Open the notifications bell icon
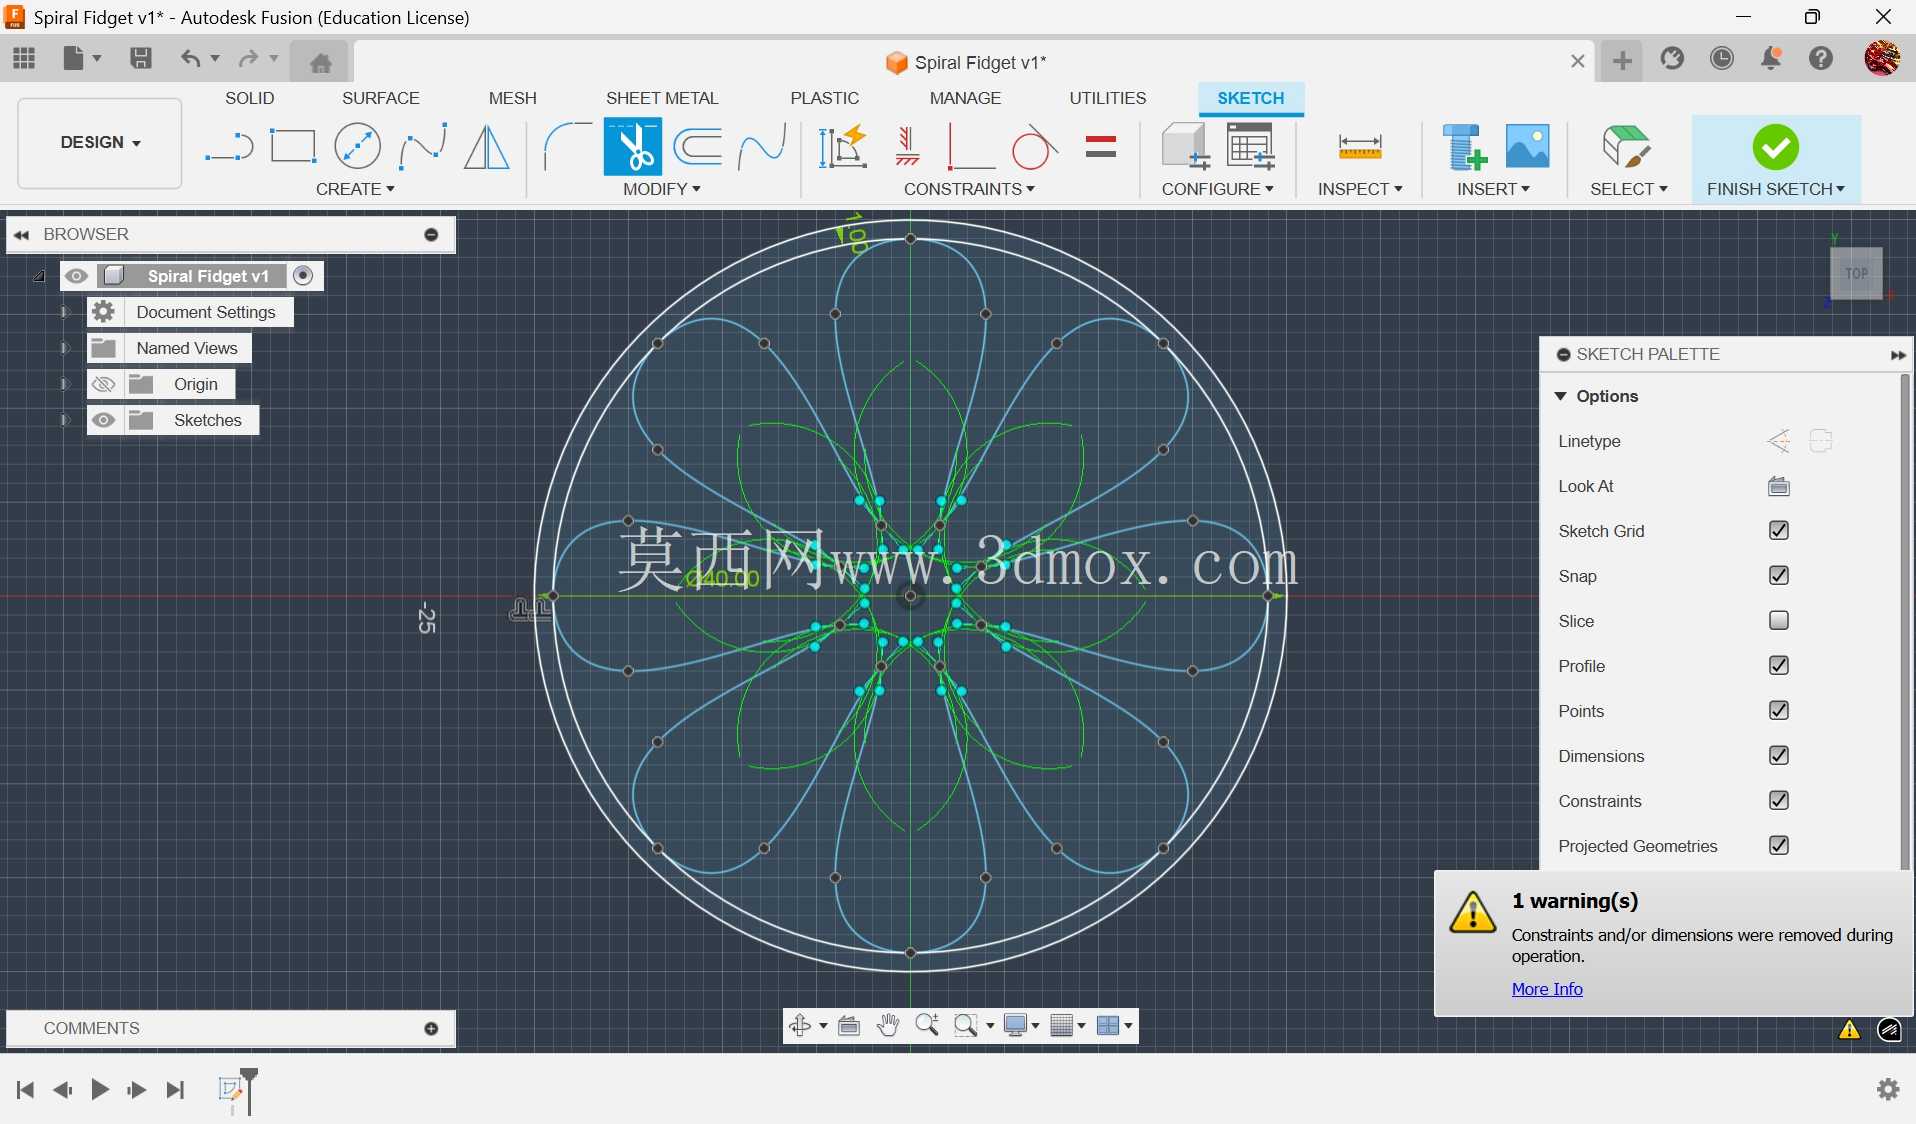The height and width of the screenshot is (1124, 1916). (x=1771, y=59)
